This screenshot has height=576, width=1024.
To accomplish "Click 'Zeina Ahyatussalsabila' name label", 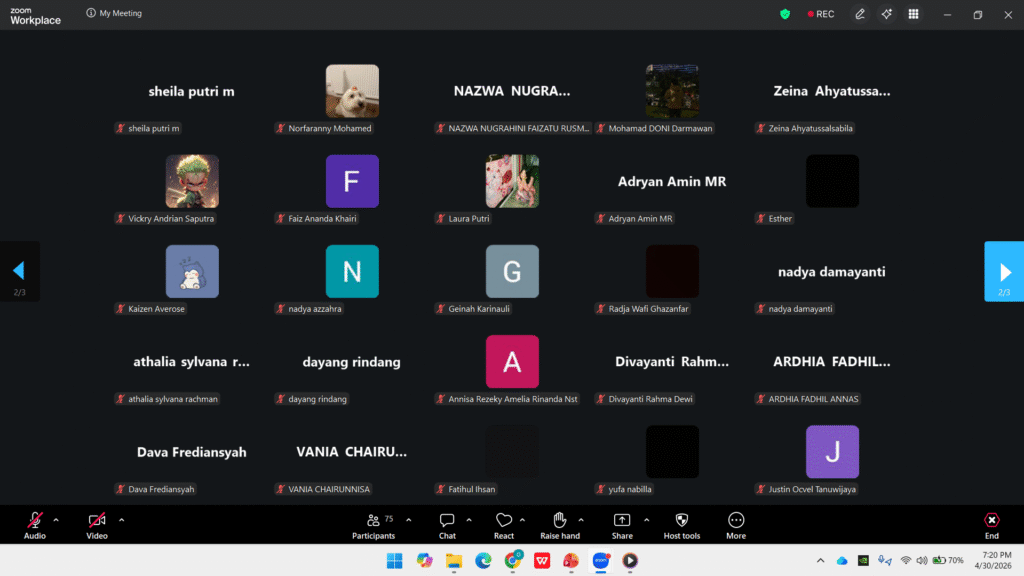I will pos(810,128).
